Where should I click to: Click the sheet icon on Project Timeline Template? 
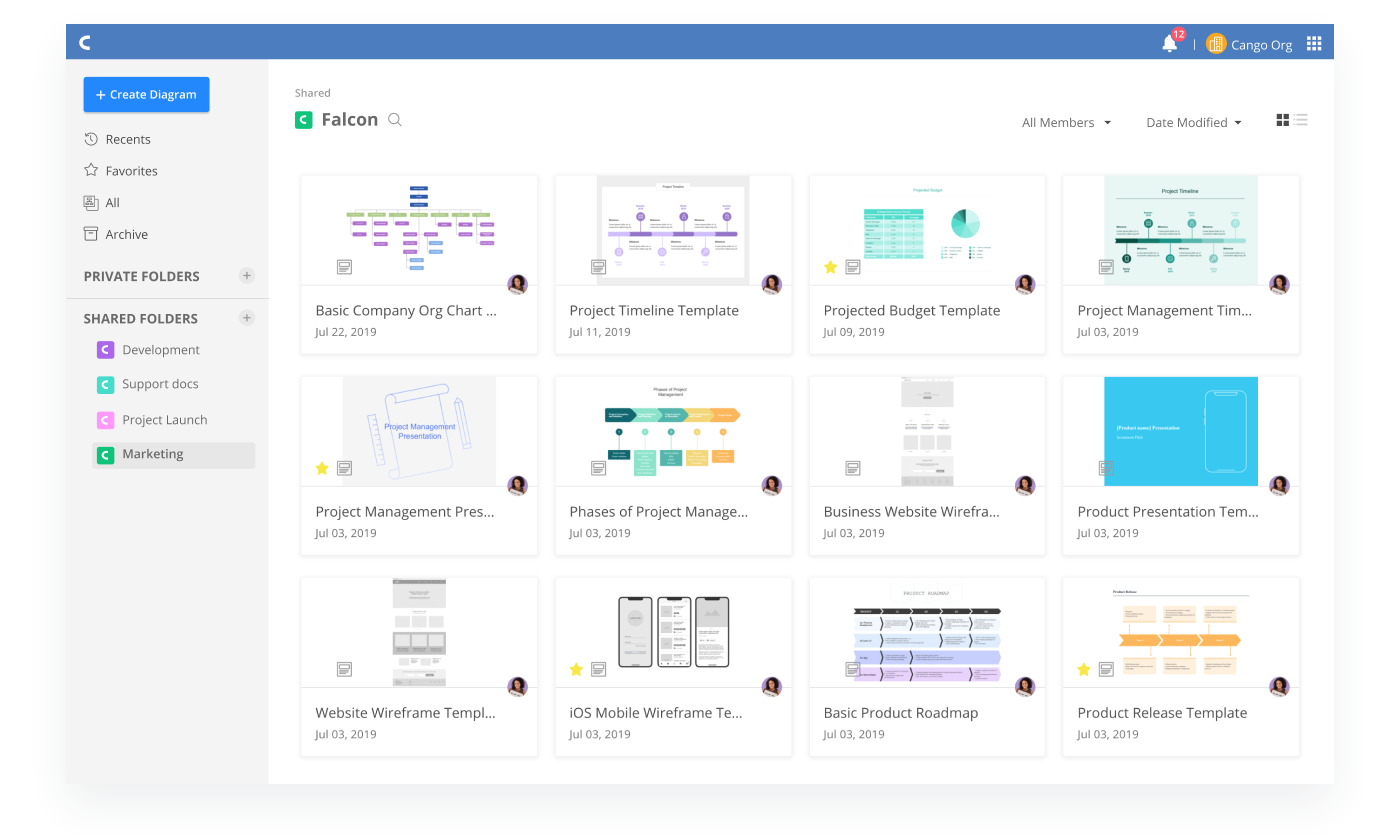pyautogui.click(x=598, y=266)
